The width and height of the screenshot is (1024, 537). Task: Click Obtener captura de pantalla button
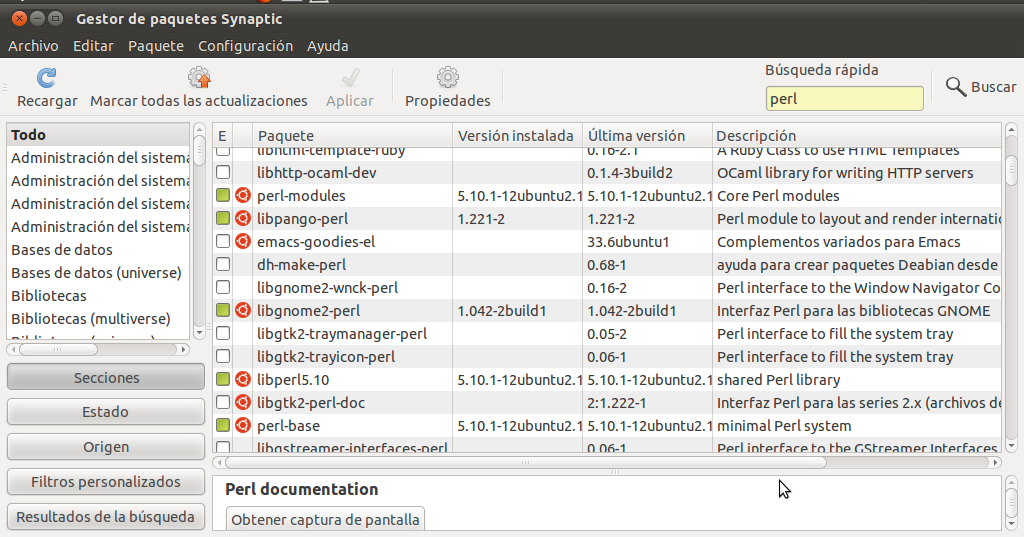(x=325, y=519)
